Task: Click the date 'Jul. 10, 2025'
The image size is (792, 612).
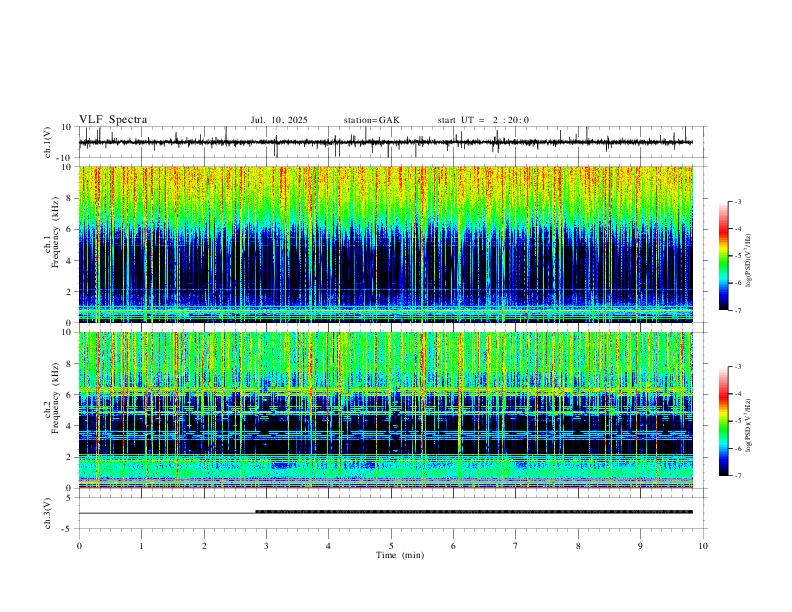Action: coord(279,120)
